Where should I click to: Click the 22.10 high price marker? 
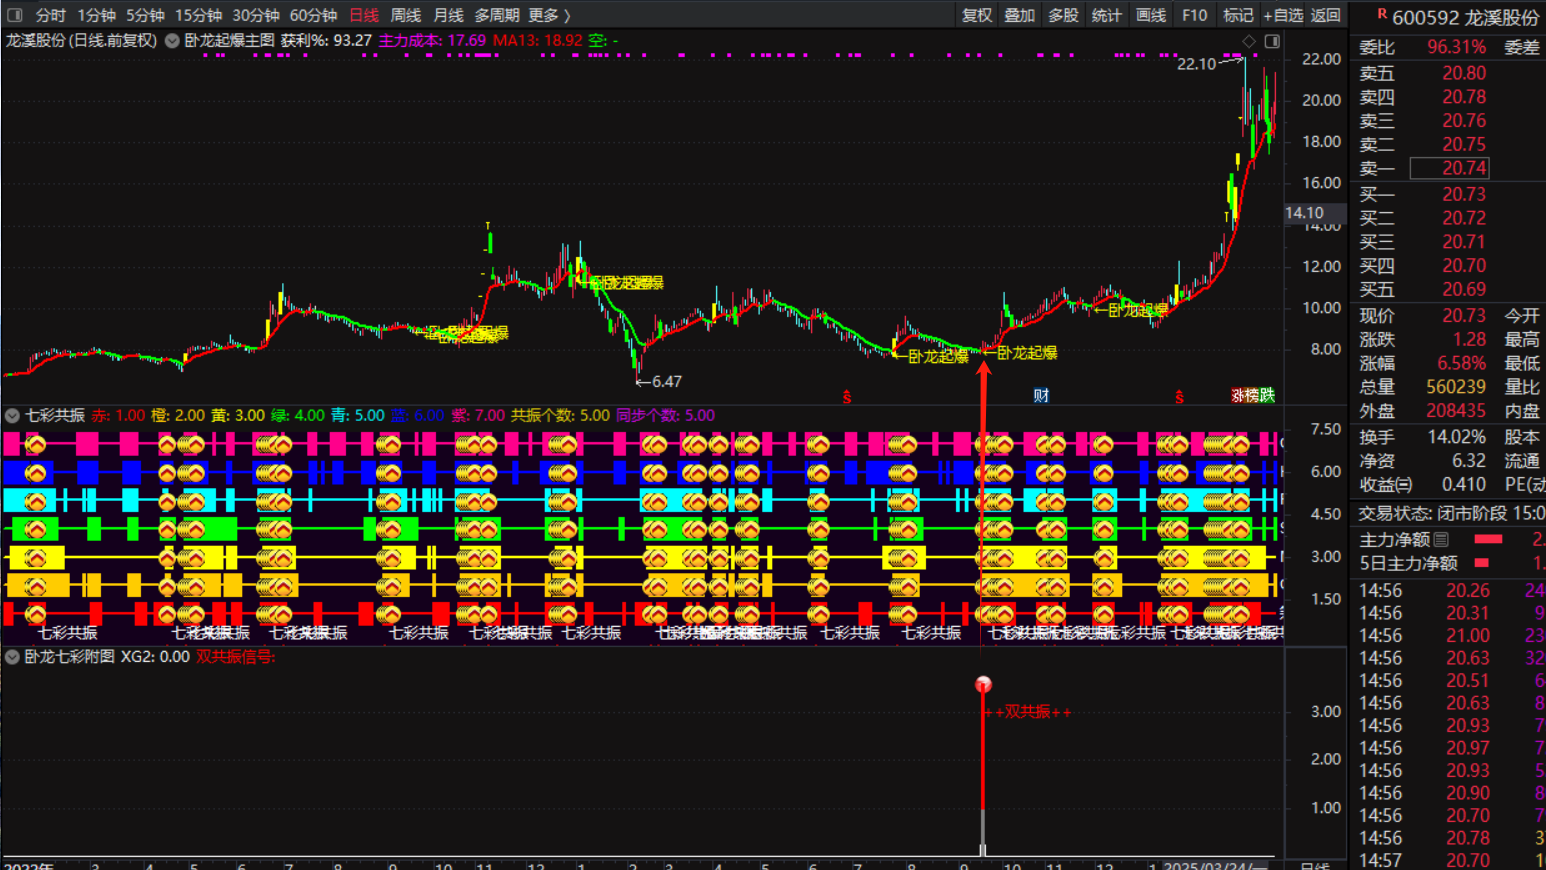coord(1196,64)
